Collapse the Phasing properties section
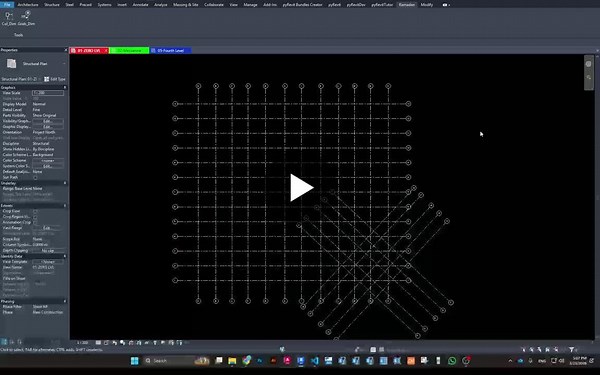600x375 pixels. [65, 302]
